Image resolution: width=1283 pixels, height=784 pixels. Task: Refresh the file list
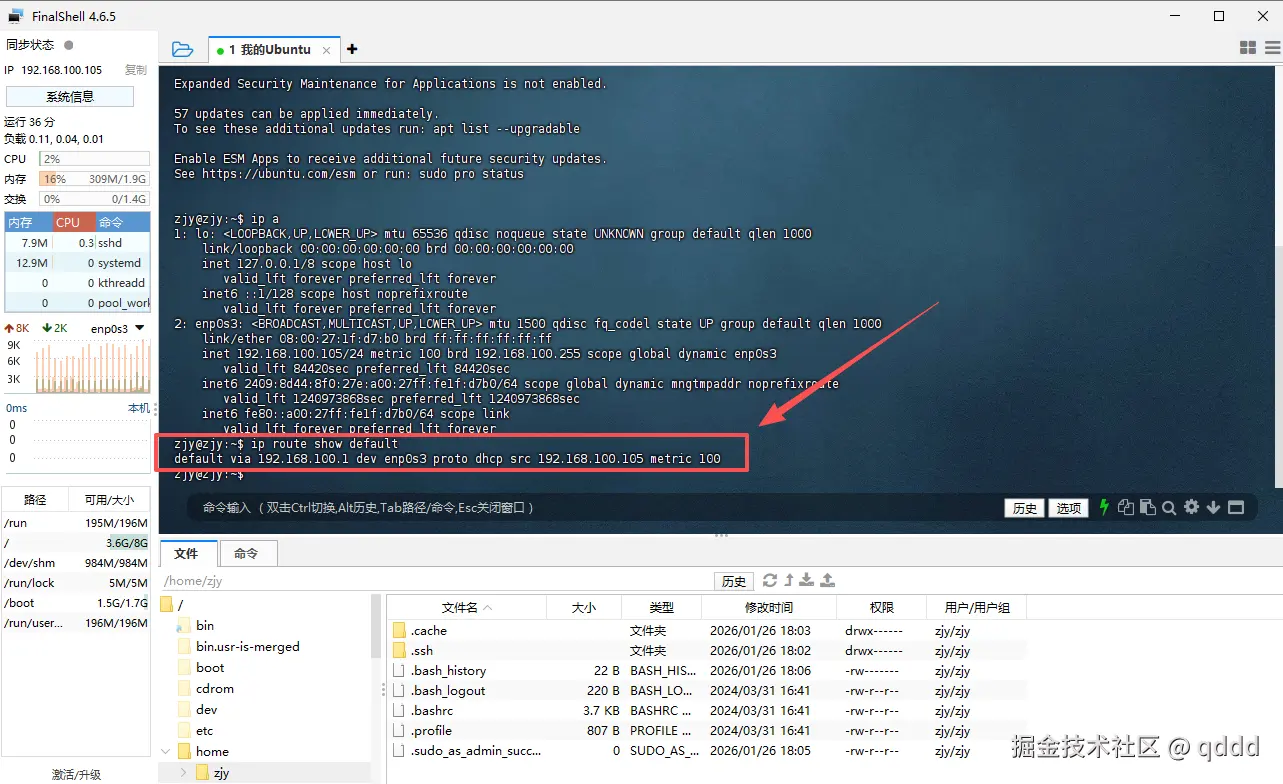[769, 580]
